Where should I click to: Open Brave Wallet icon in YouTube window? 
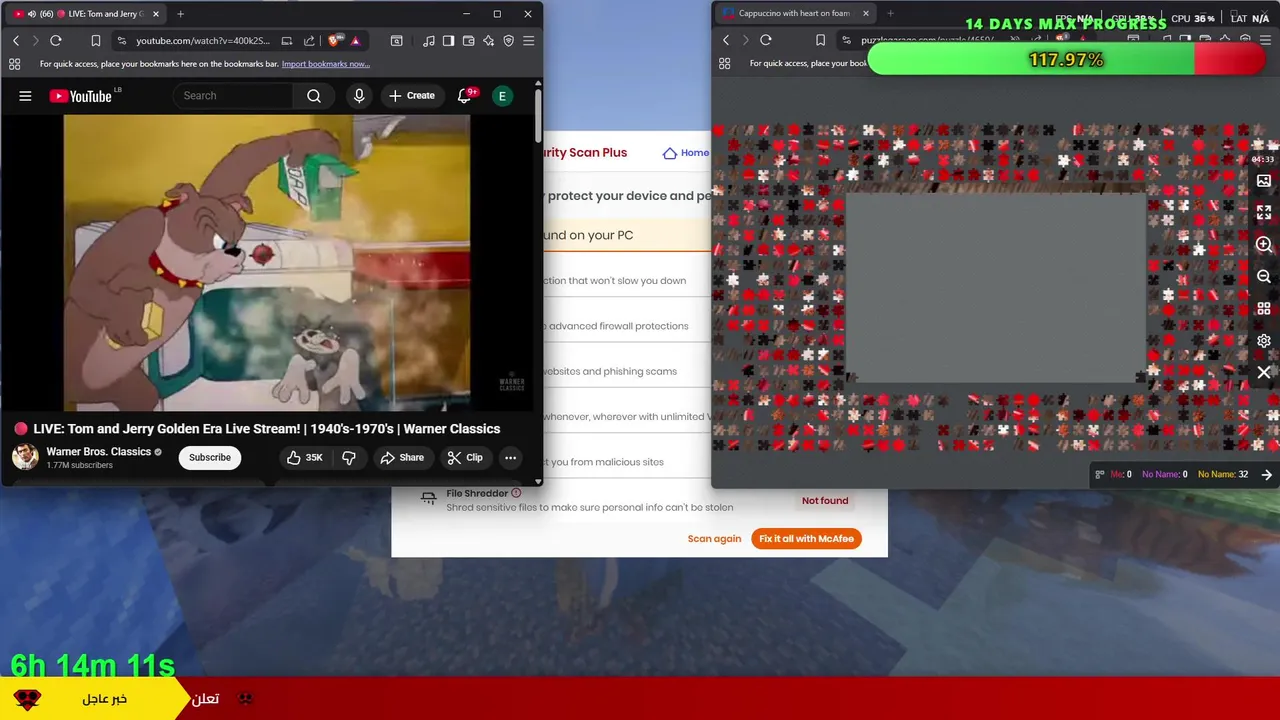(x=469, y=41)
